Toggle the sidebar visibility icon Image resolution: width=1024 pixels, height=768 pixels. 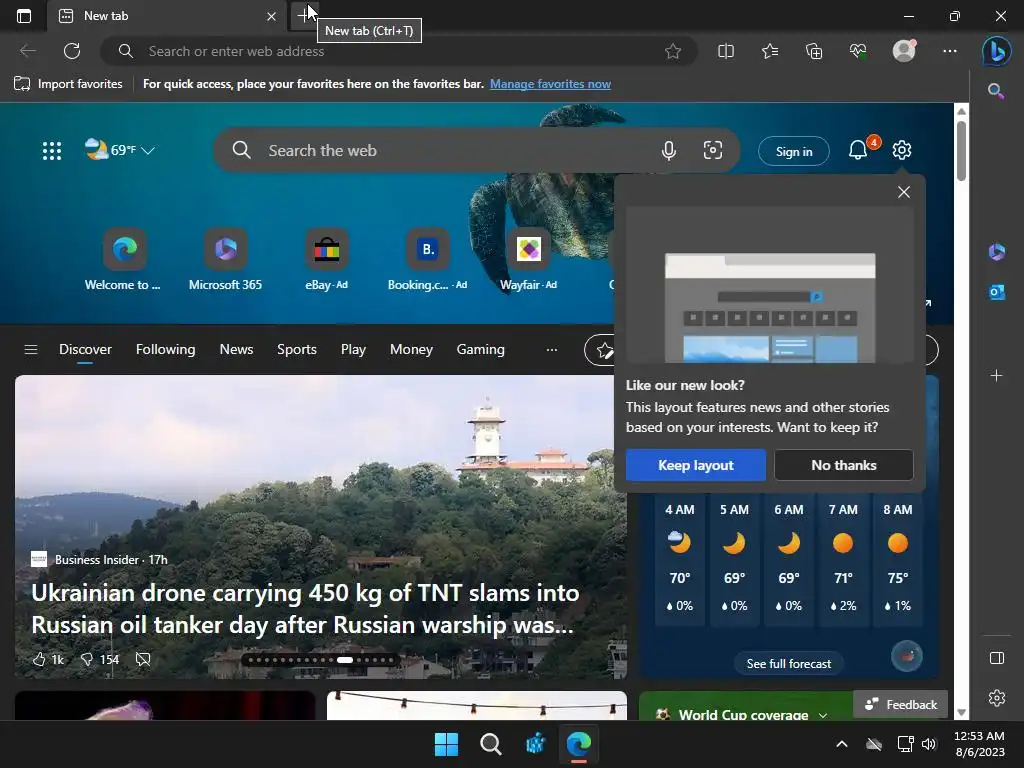pyautogui.click(x=997, y=658)
